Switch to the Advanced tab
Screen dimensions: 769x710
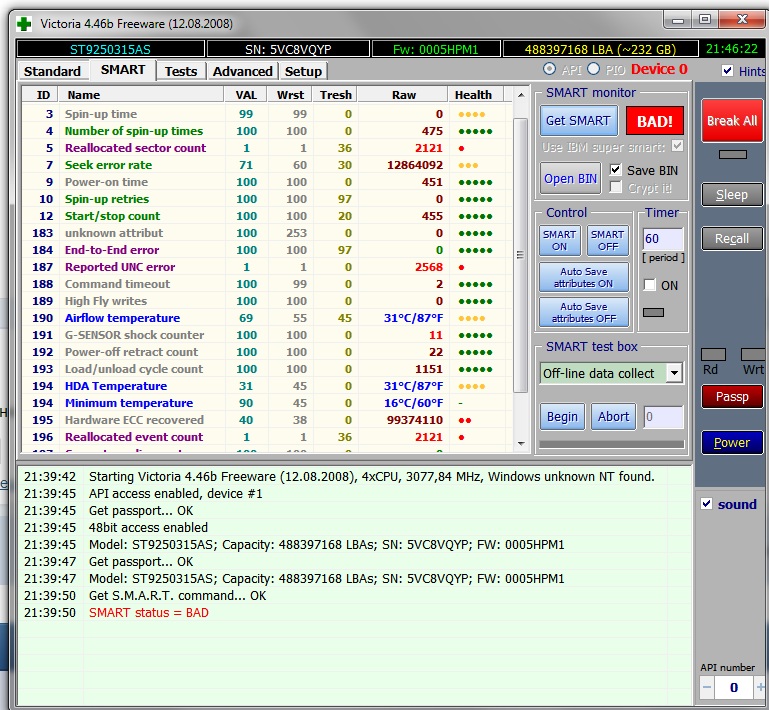[243, 72]
